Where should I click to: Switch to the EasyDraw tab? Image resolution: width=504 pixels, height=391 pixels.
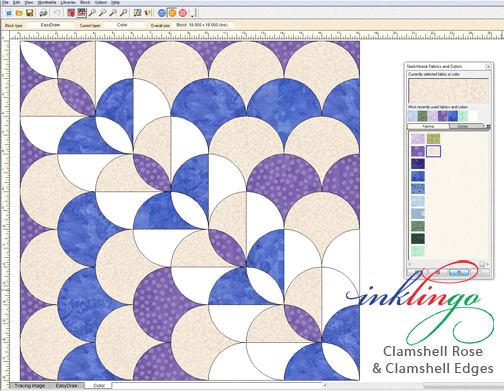[67, 386]
